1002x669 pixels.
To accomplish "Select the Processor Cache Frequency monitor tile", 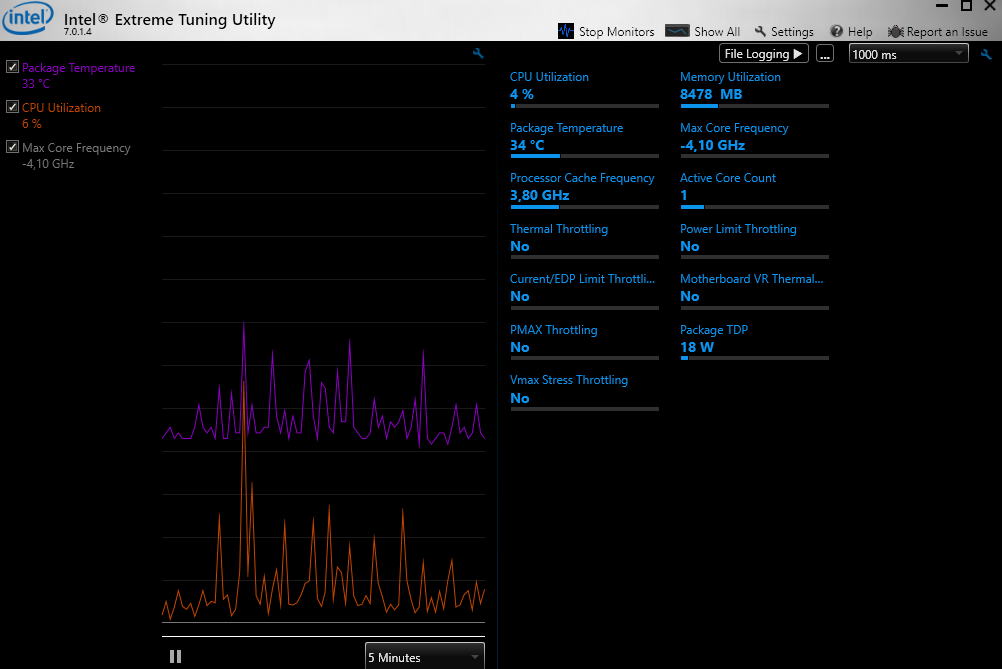I will [x=584, y=190].
